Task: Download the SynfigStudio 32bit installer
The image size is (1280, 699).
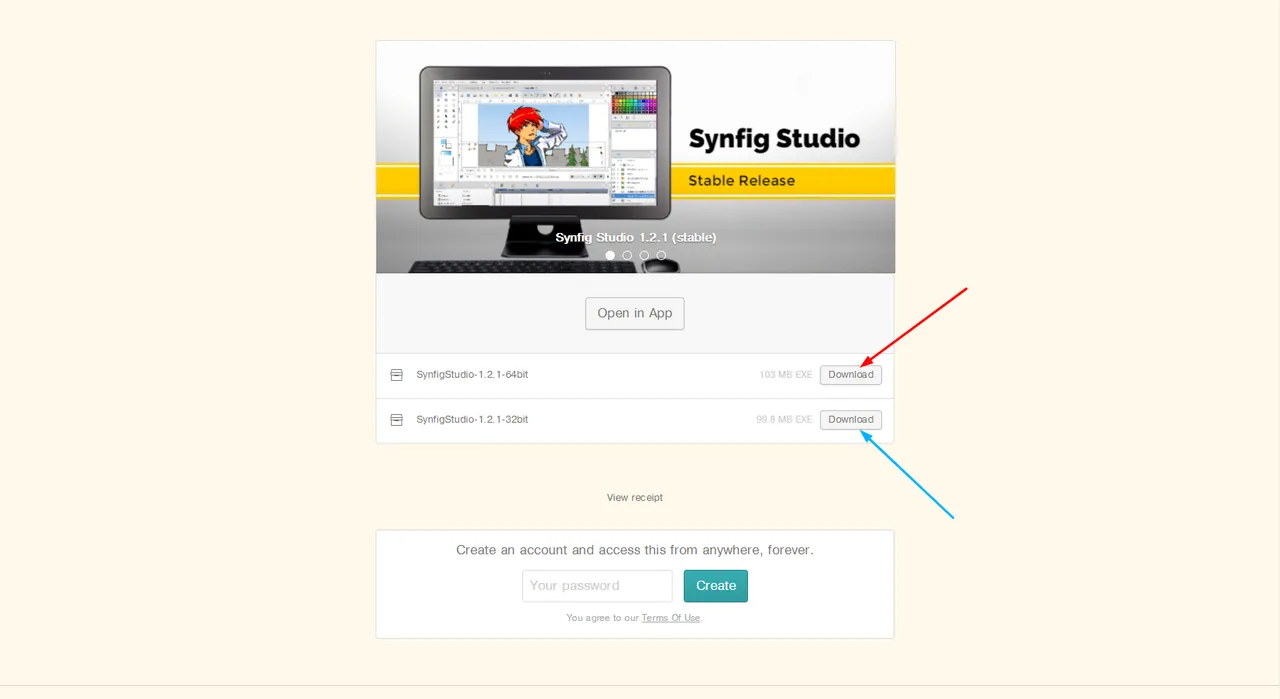Action: [x=851, y=420]
